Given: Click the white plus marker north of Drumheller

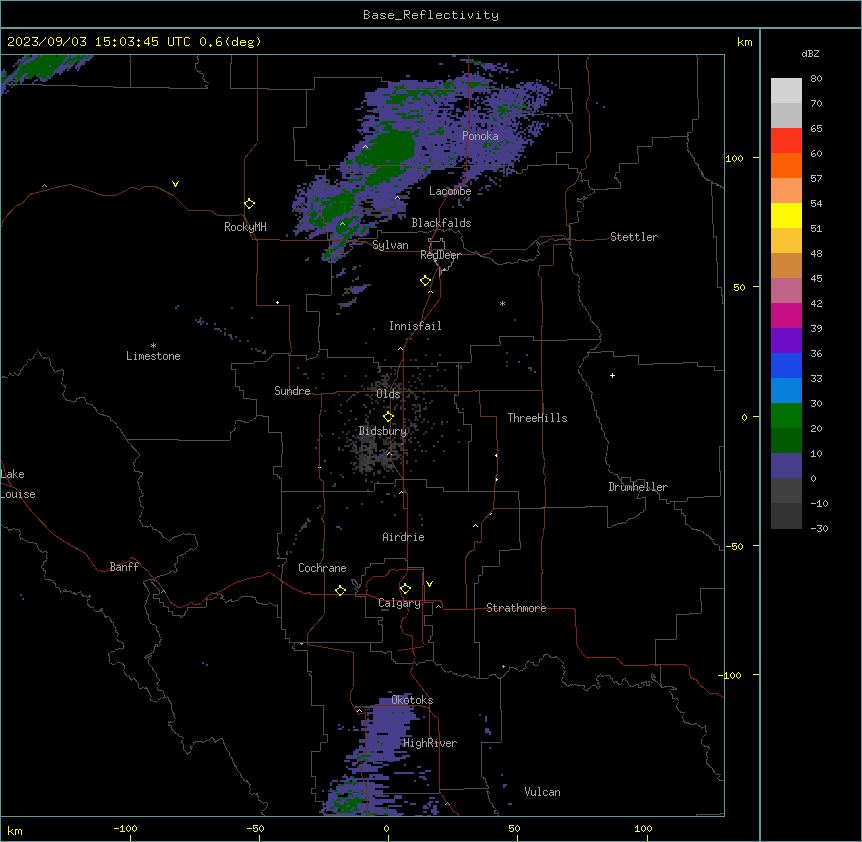Looking at the screenshot, I should tap(612, 375).
